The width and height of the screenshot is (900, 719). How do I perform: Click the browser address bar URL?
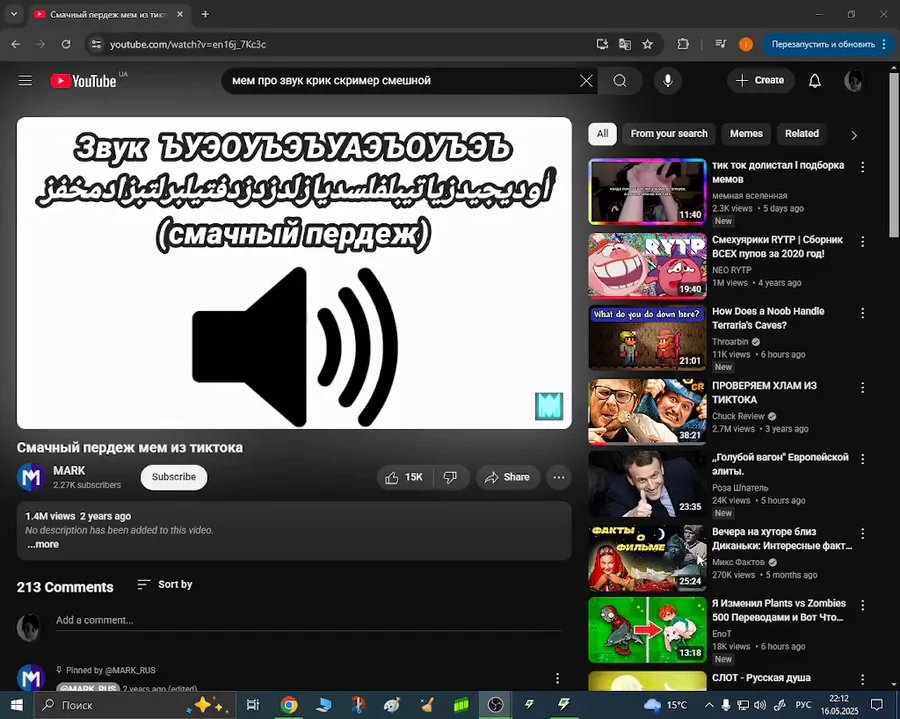click(188, 44)
